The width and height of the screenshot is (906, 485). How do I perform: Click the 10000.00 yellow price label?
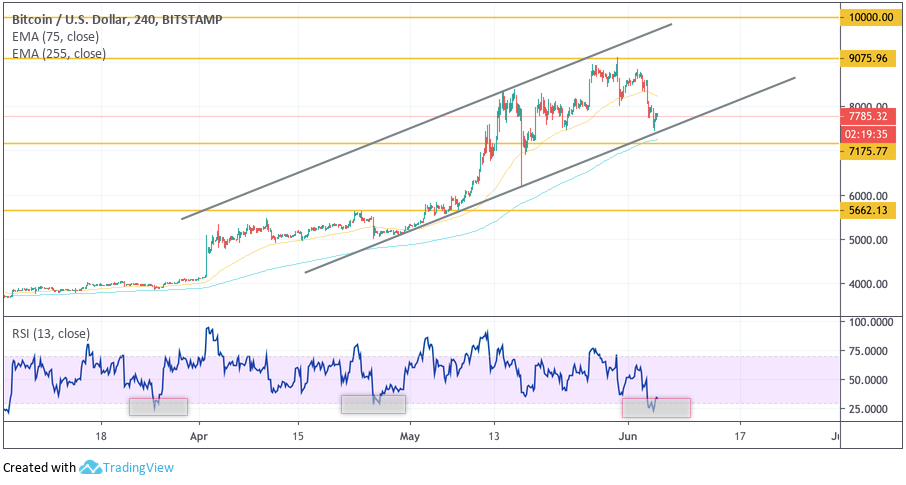(x=870, y=18)
